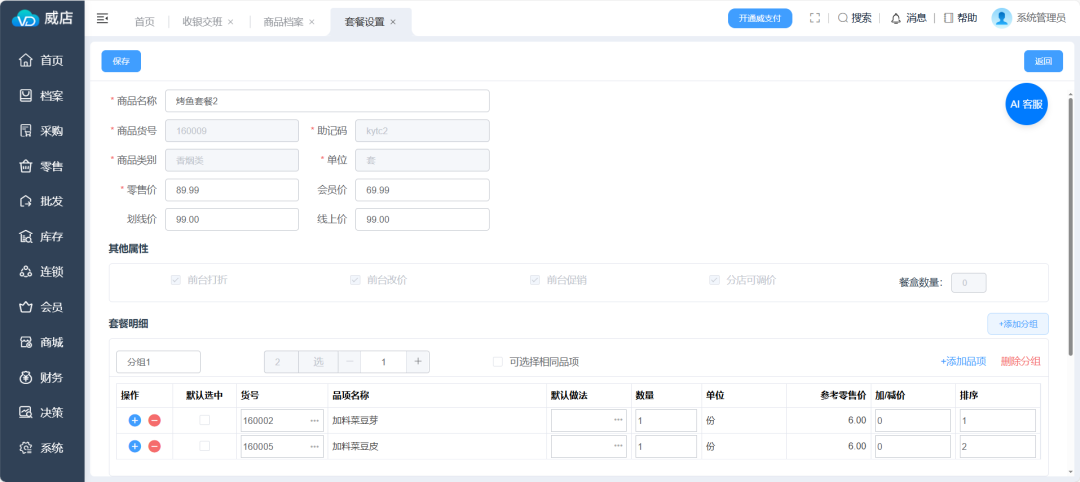The height and width of the screenshot is (482, 1080).
Task: Click the blue plus icon for row 160002
Action: coord(135,421)
